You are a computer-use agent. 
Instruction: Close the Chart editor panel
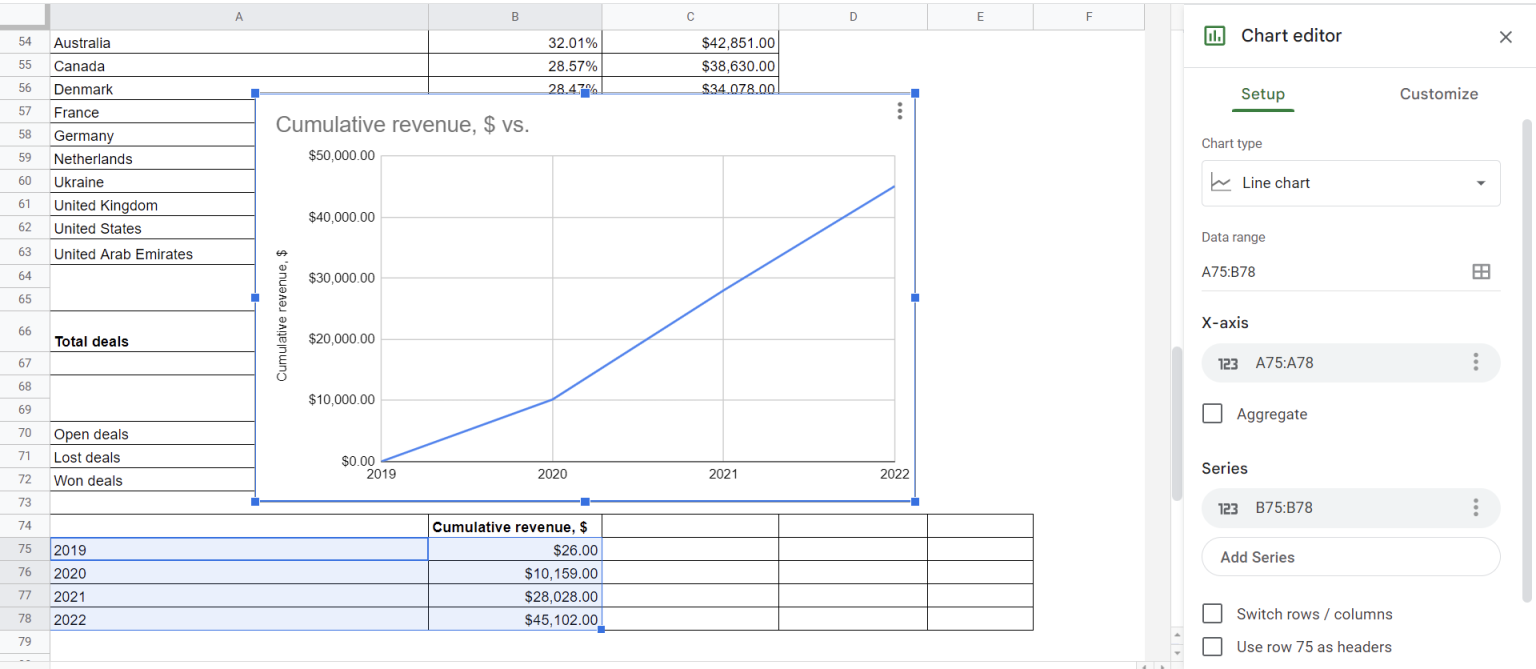click(1505, 37)
